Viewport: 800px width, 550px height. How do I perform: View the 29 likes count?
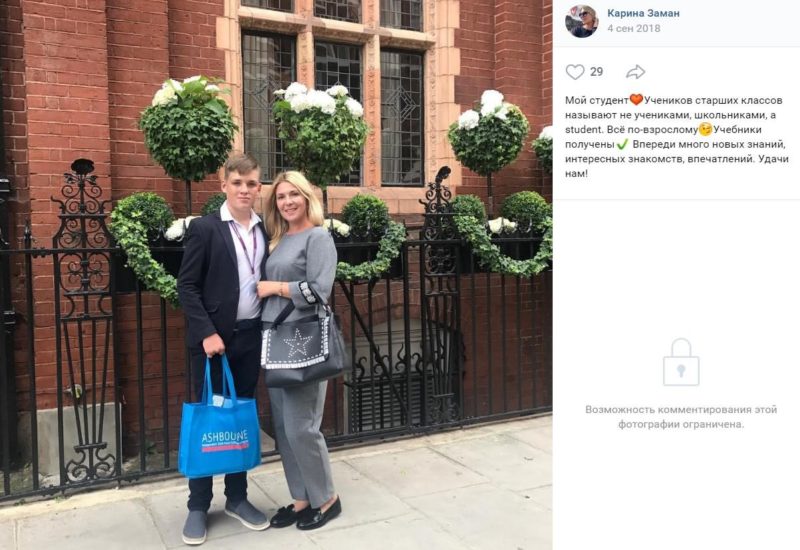(596, 72)
